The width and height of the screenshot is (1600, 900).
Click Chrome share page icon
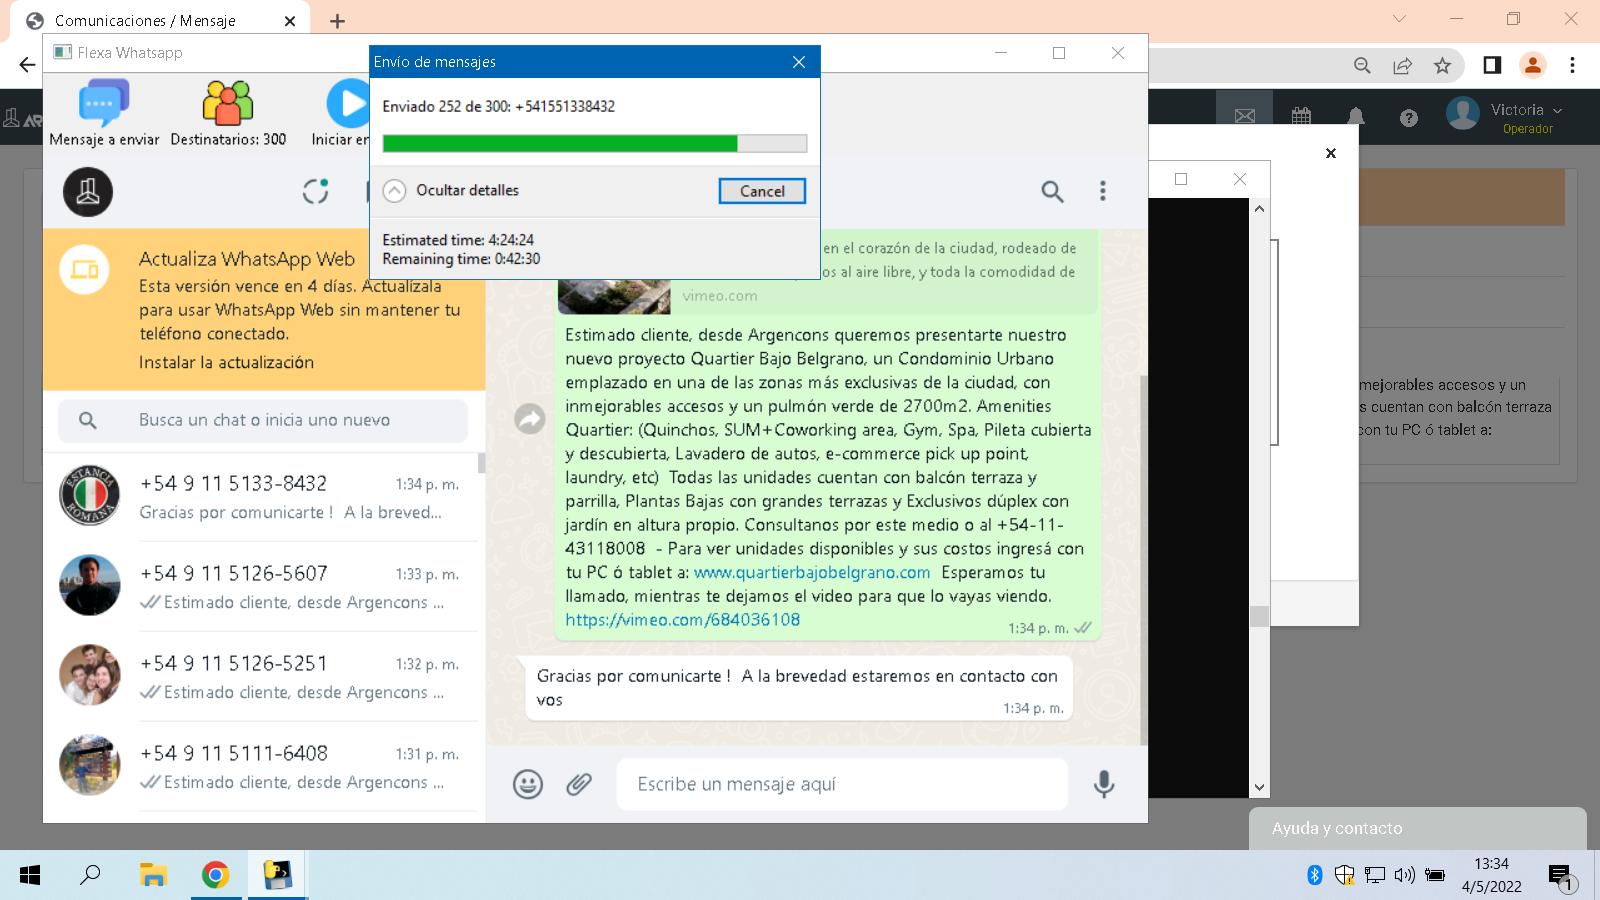[1402, 65]
